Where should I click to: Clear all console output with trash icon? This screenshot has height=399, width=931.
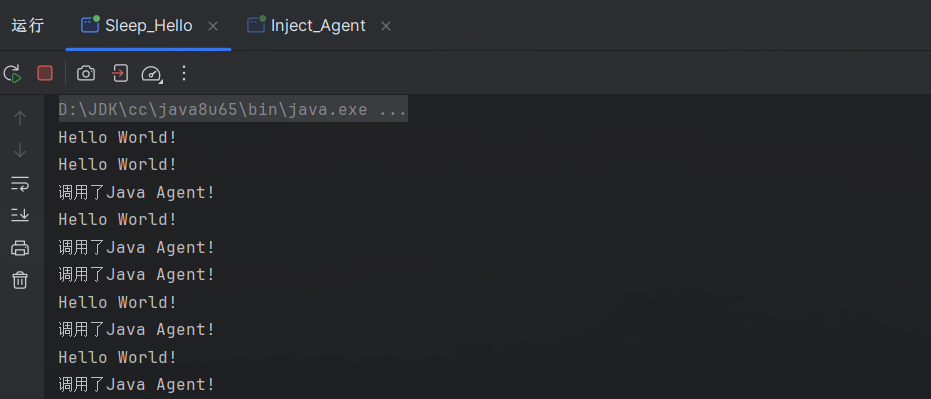click(20, 279)
